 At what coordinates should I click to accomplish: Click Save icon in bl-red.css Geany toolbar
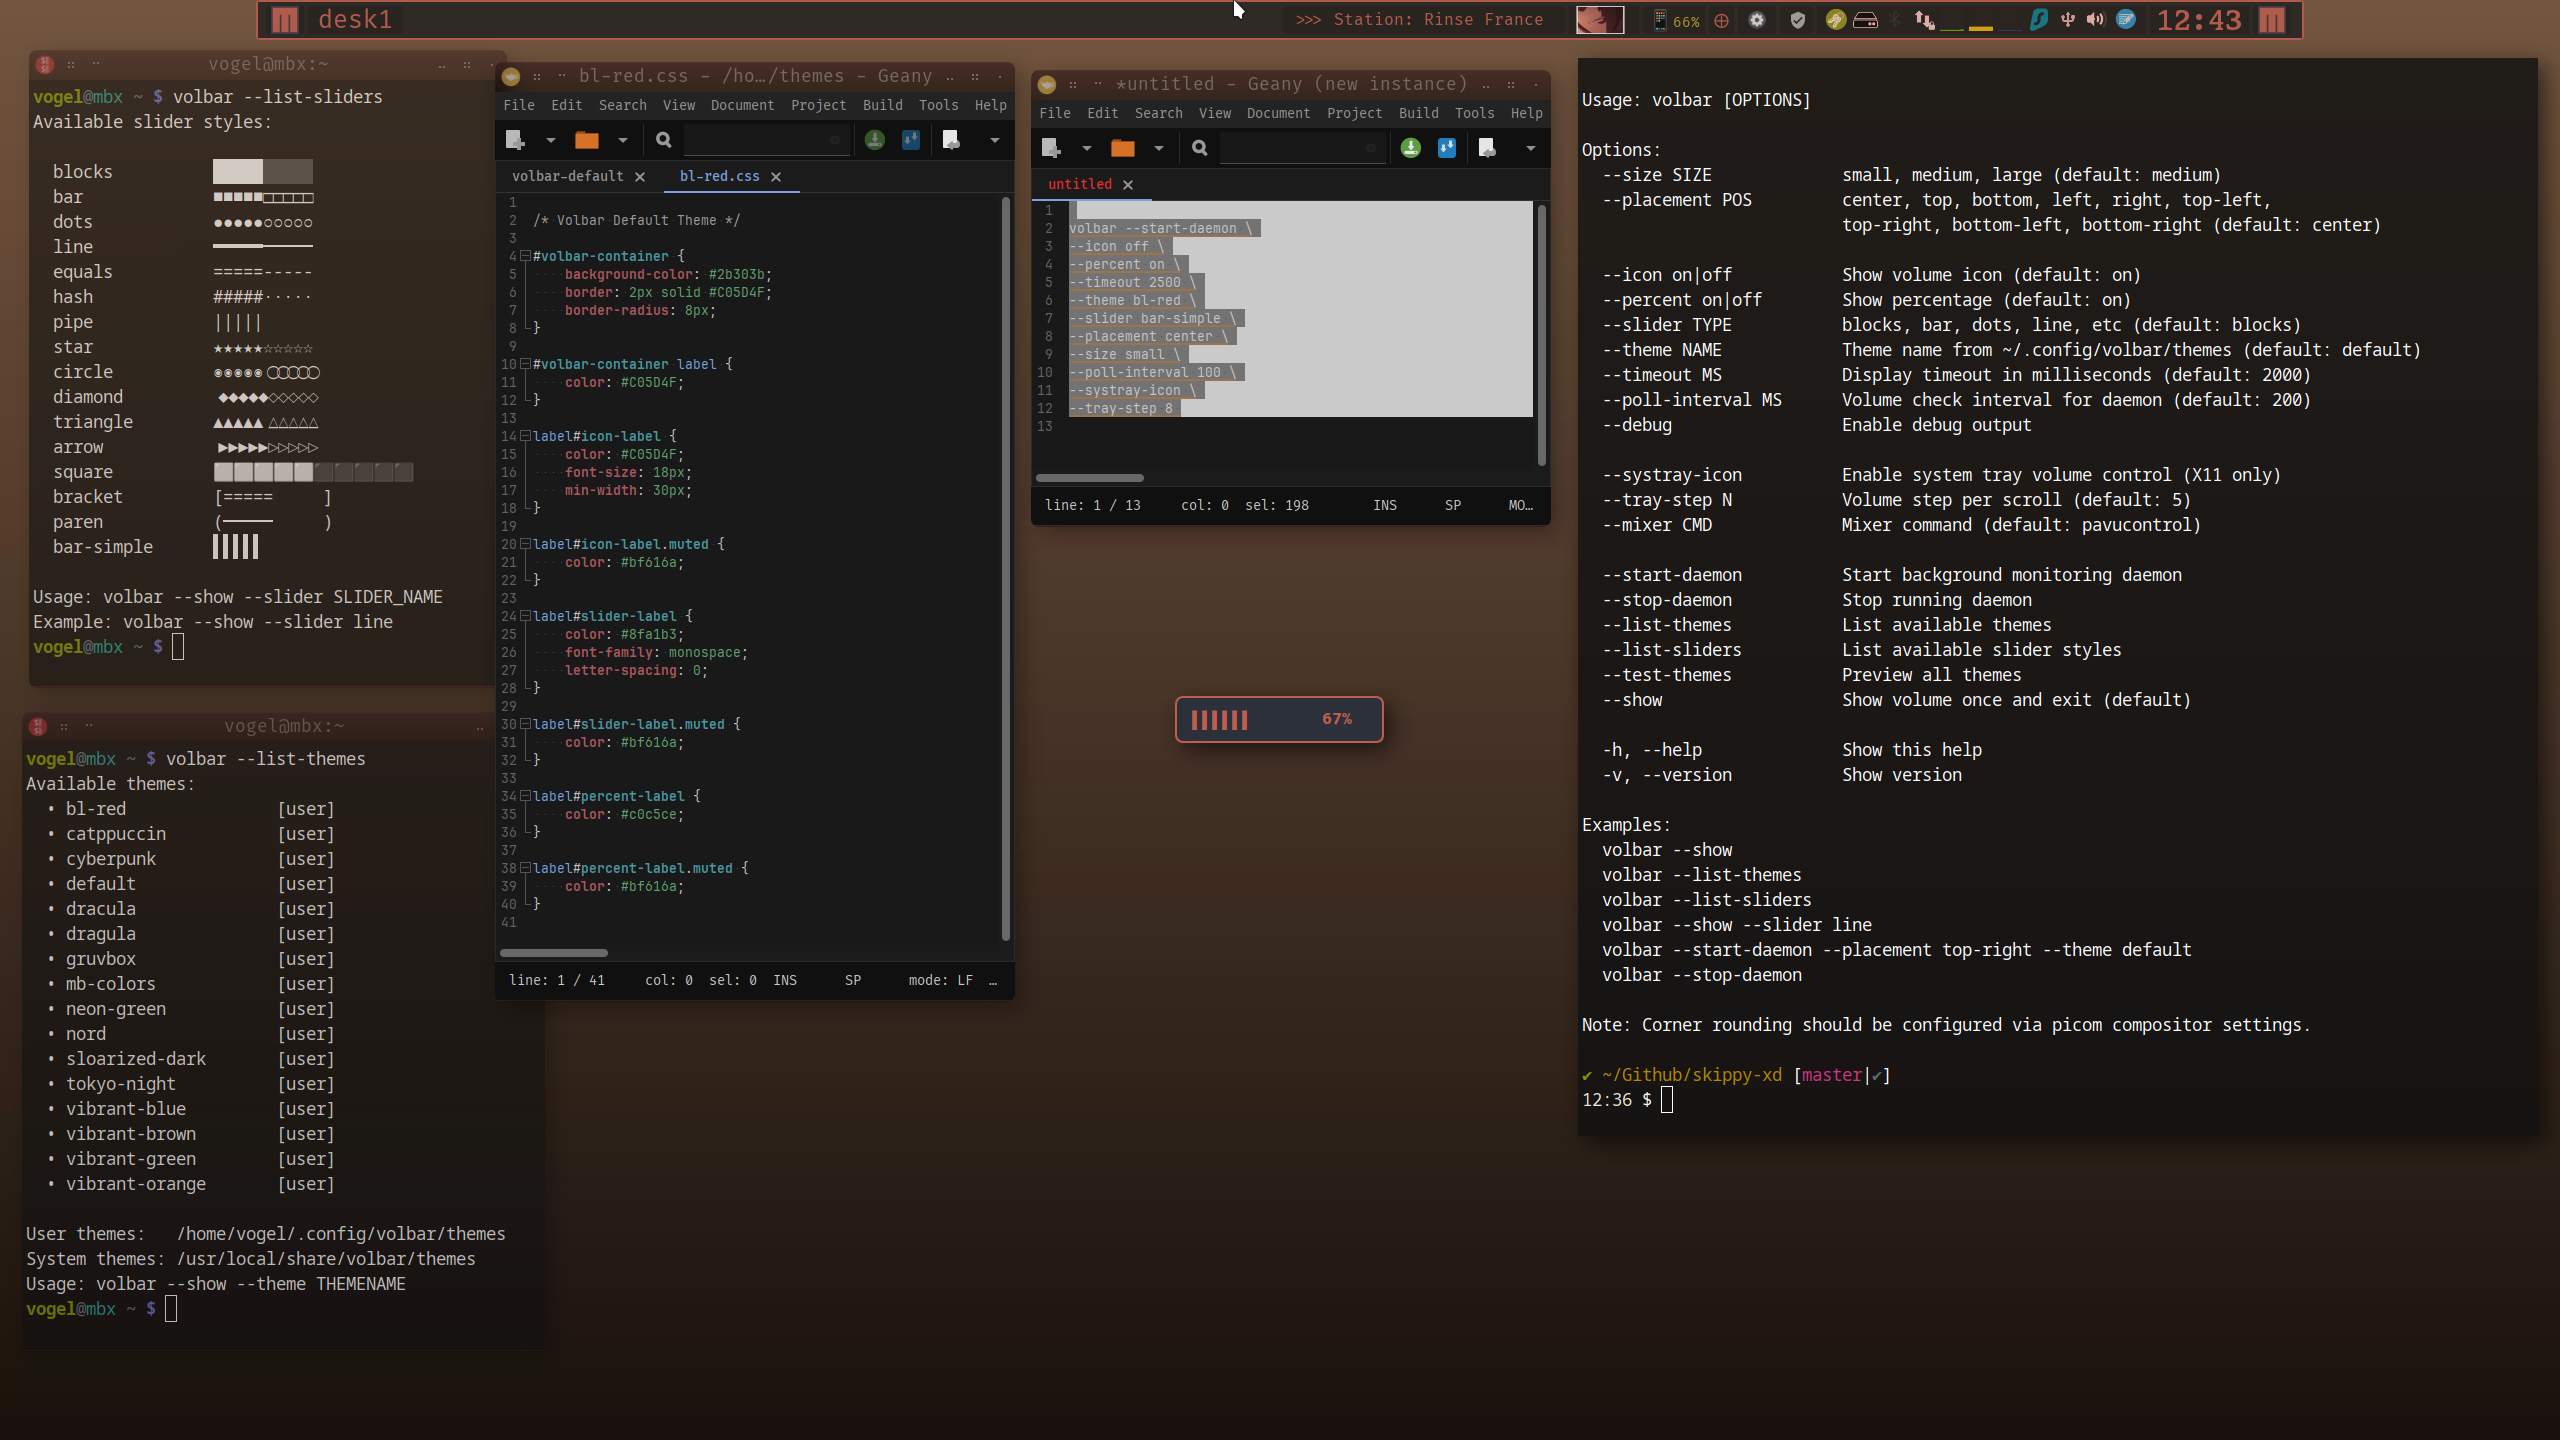pyautogui.click(x=875, y=140)
